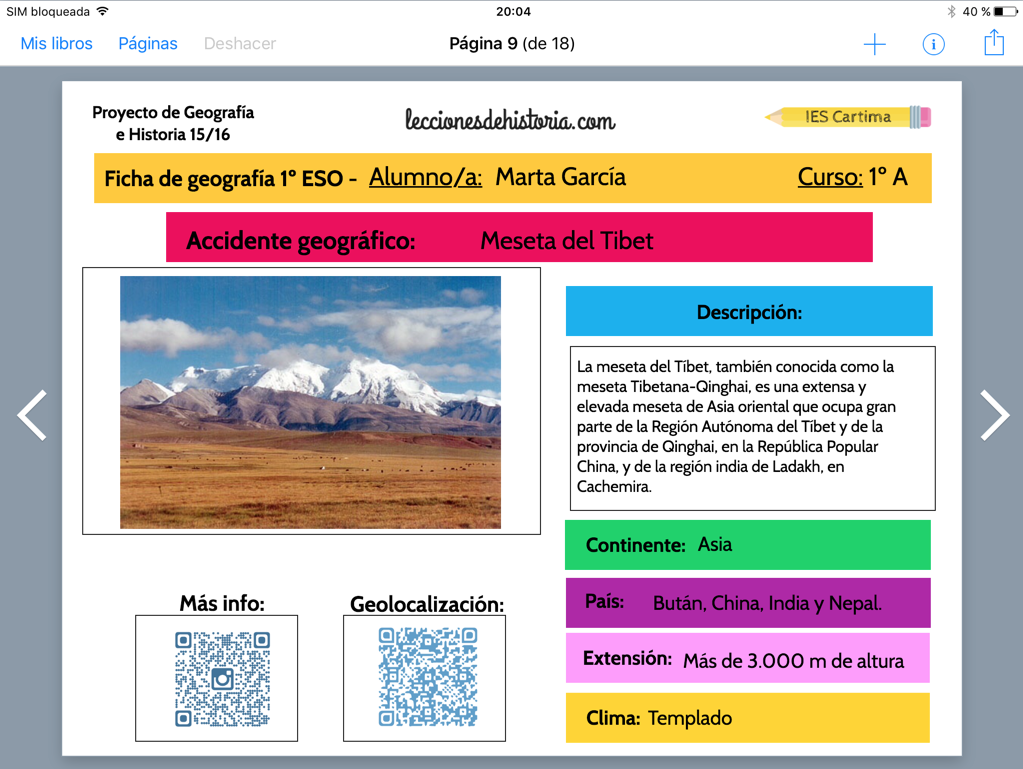This screenshot has width=1023, height=769.
Task: Open the Páginas overview
Action: pyautogui.click(x=148, y=44)
